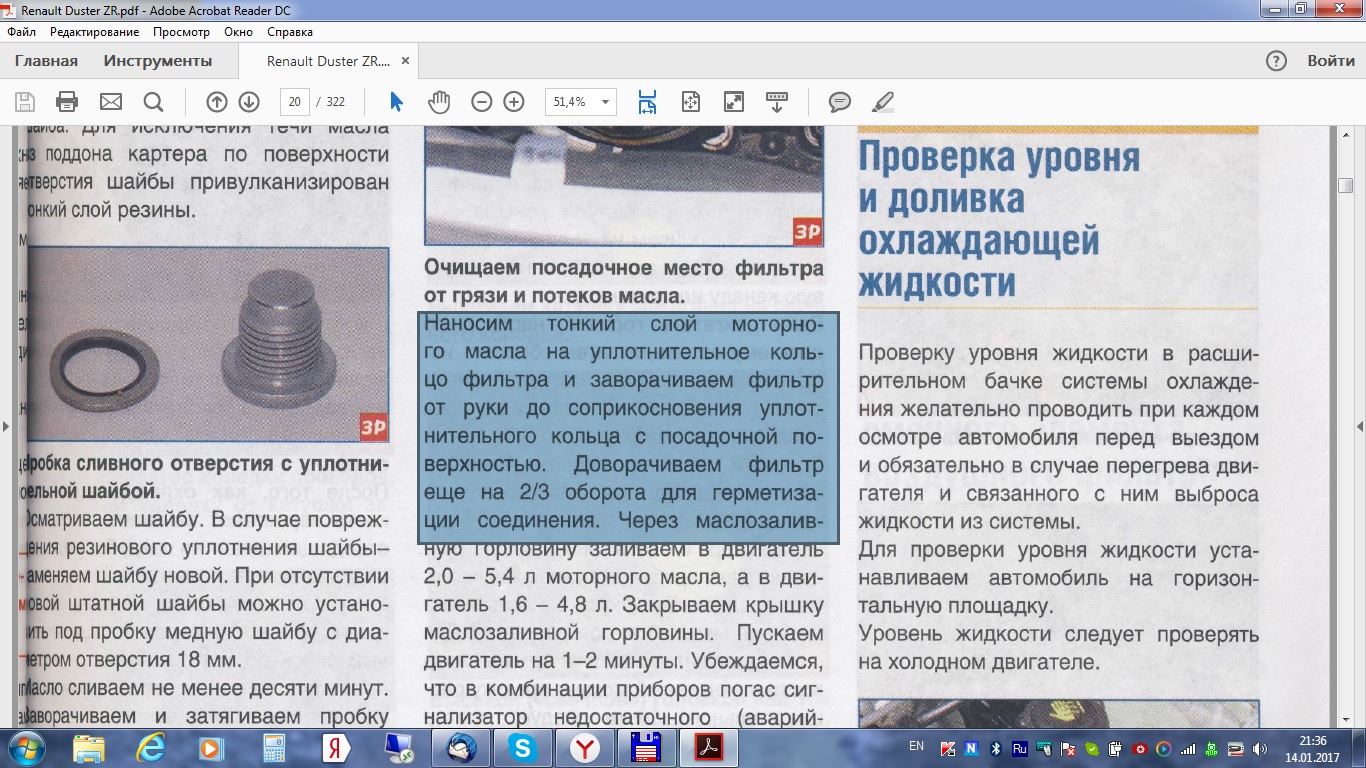Image resolution: width=1366 pixels, height=768 pixels.
Task: Send the file by email via envelope icon
Action: tap(110, 102)
